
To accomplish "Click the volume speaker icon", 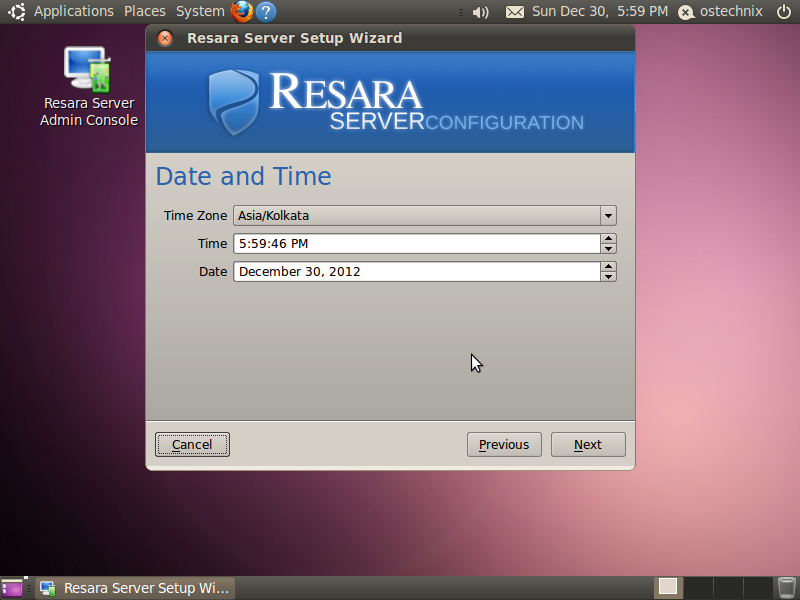I will [x=481, y=12].
